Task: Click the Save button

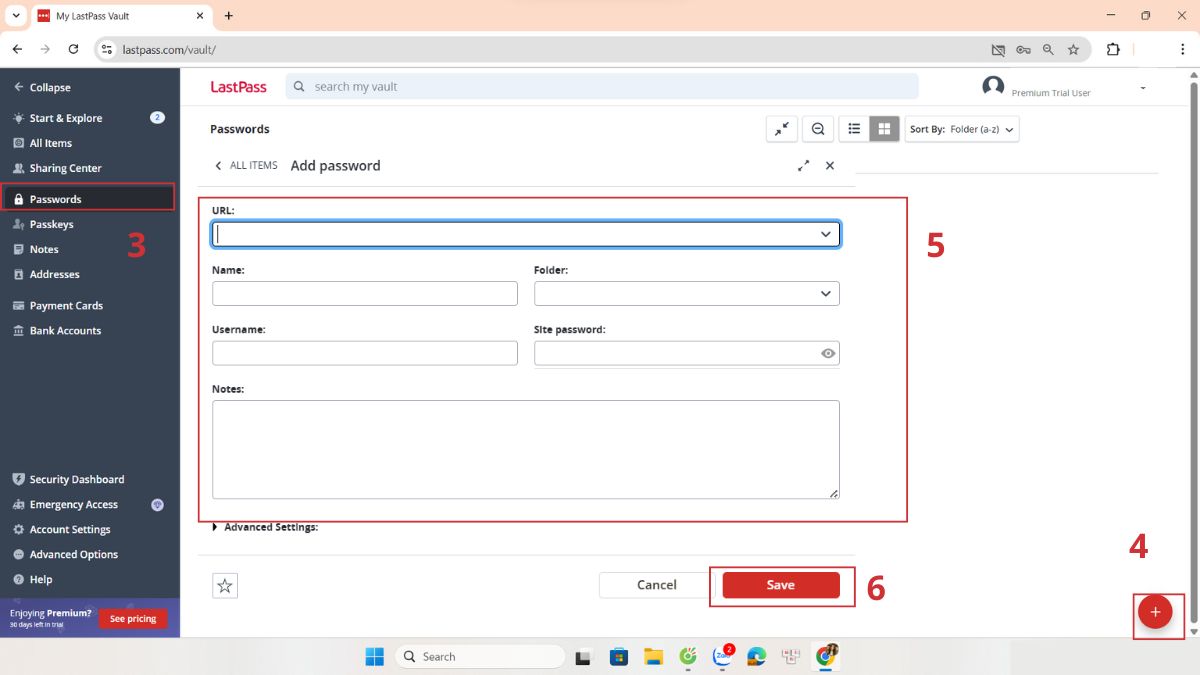Action: click(781, 585)
